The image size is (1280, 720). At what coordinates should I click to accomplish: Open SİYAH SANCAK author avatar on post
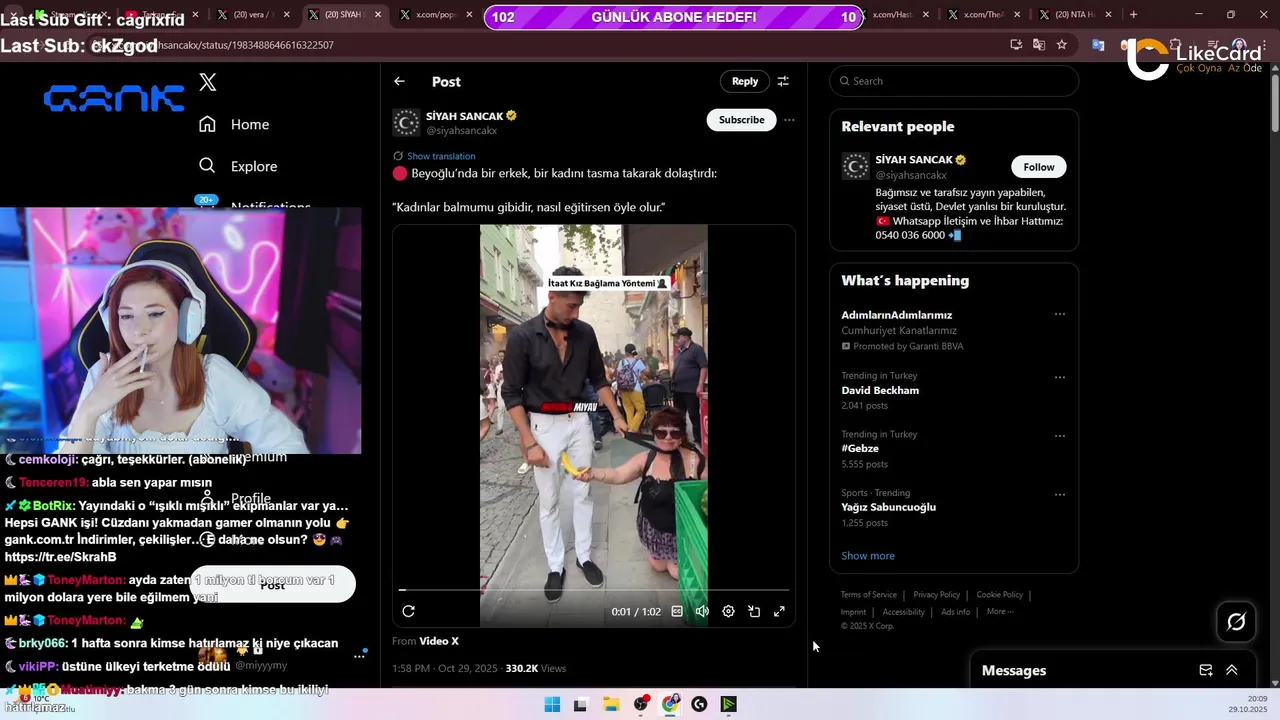click(406, 122)
